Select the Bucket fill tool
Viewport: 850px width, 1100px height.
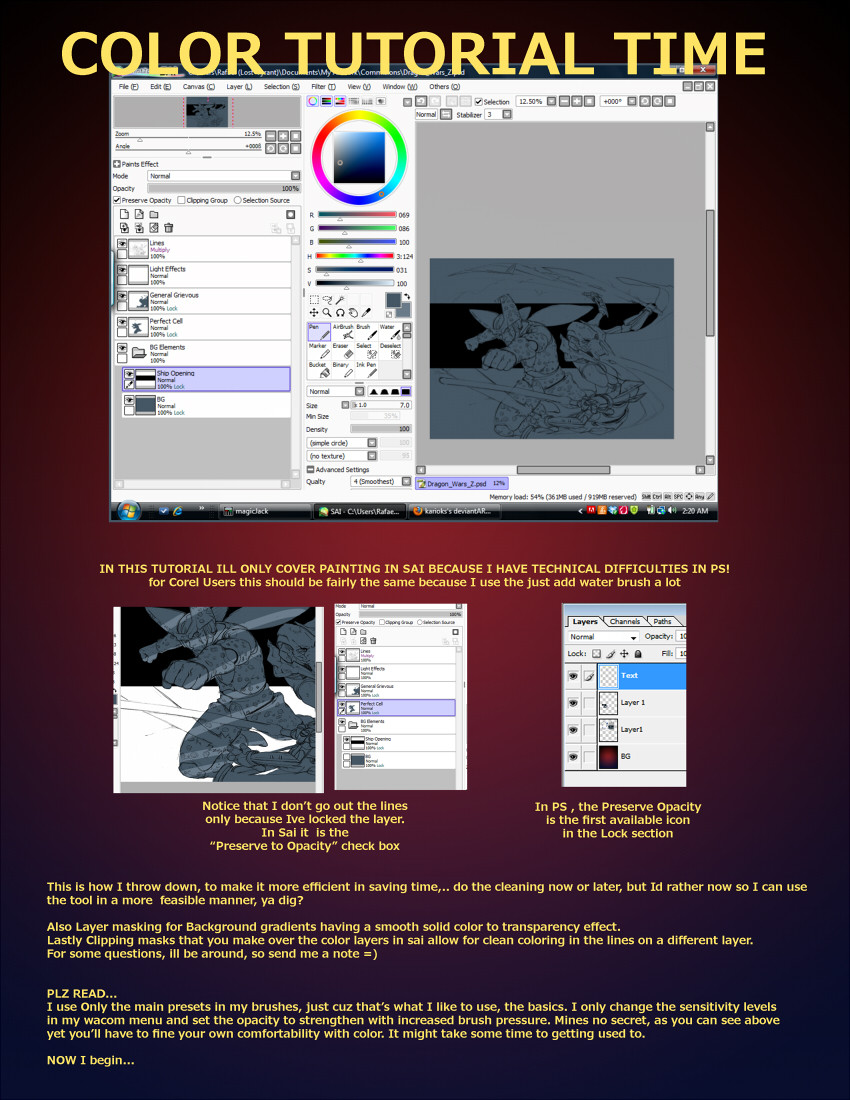tap(319, 370)
